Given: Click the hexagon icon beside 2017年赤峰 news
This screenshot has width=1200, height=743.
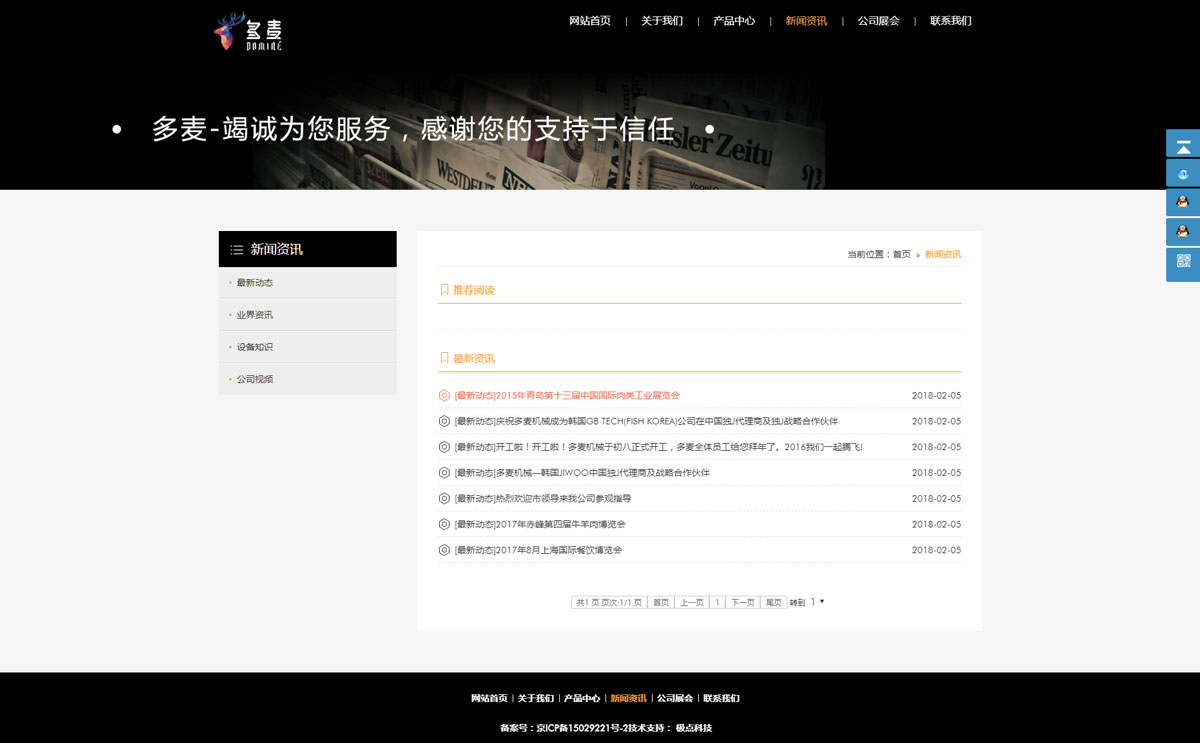Looking at the screenshot, I should tap(444, 524).
